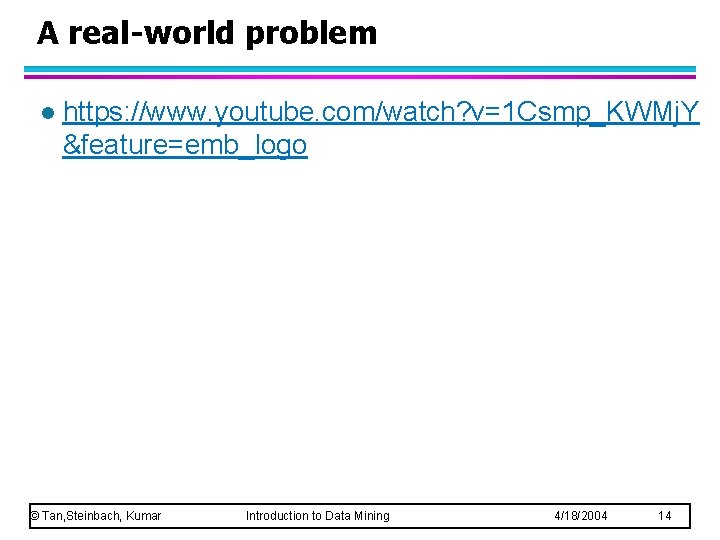Click the slide number 14

pyautogui.click(x=664, y=516)
